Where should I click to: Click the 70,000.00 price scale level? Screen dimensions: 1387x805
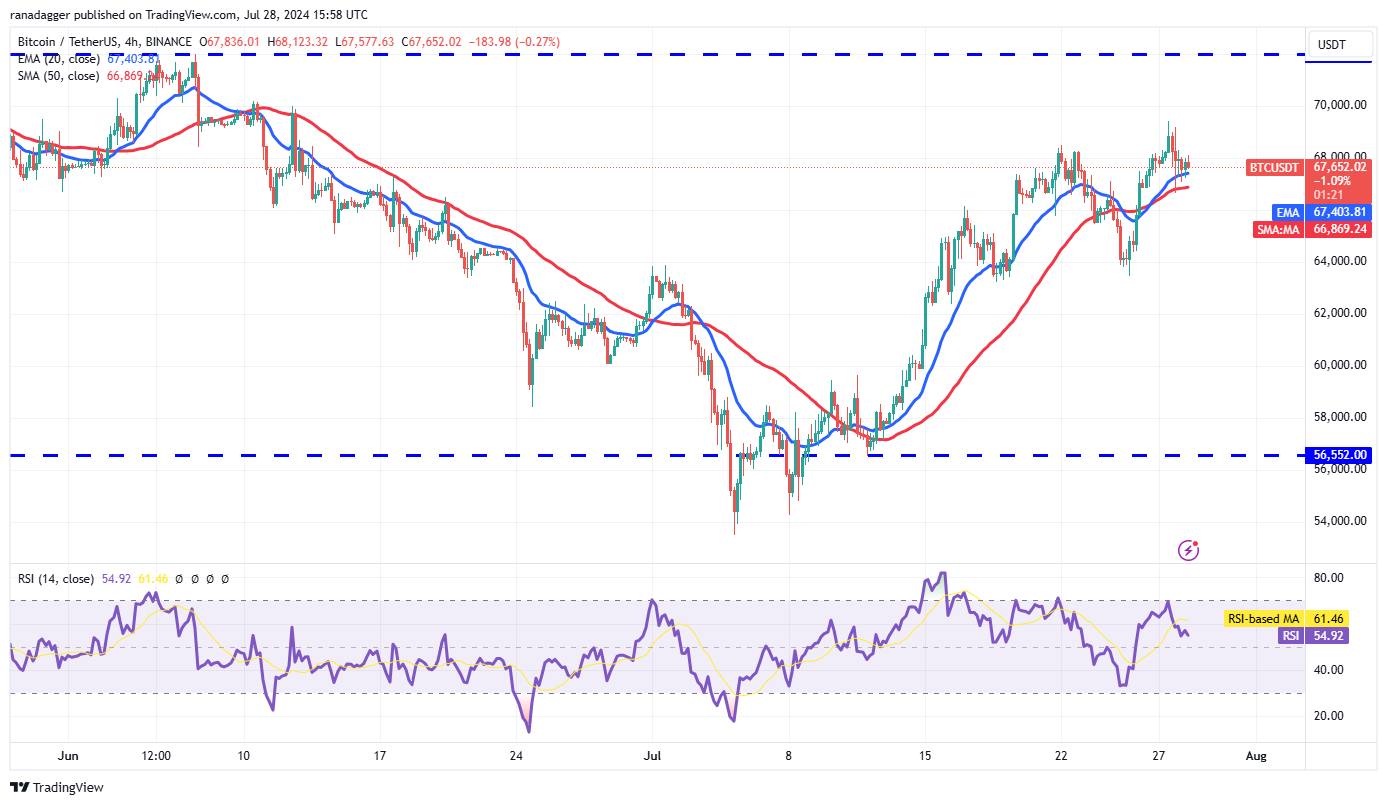click(x=1341, y=105)
